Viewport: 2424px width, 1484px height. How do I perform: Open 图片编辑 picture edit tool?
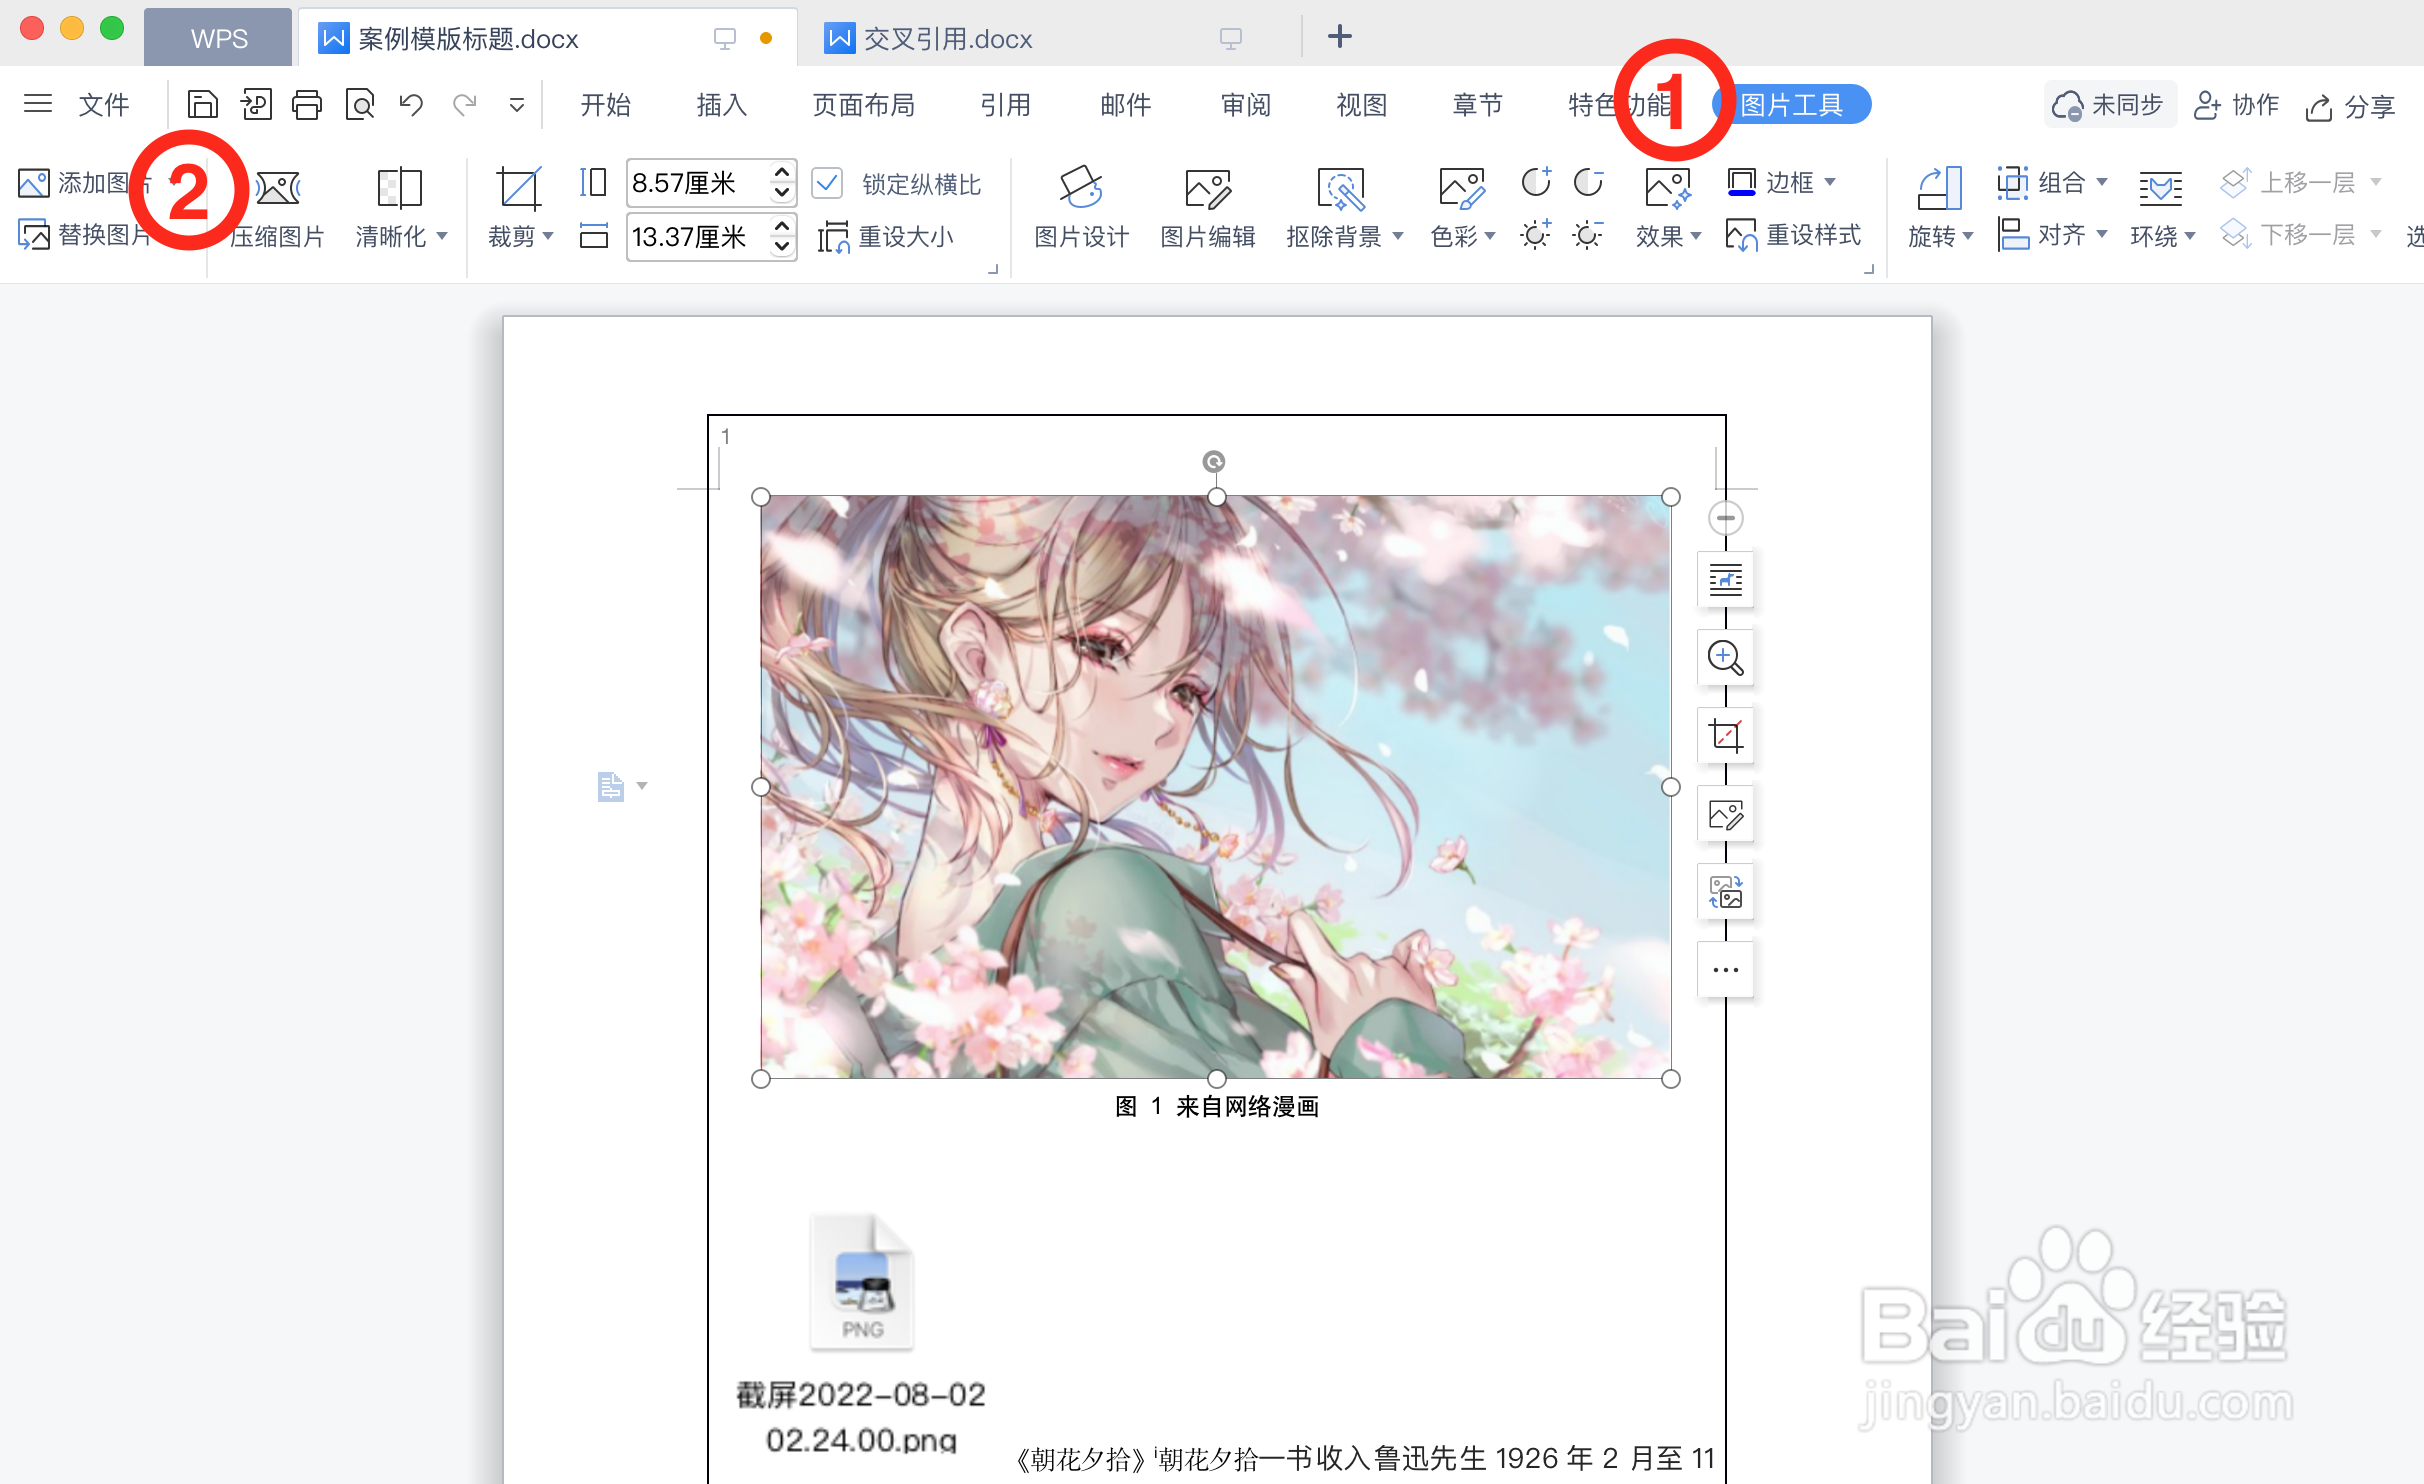pos(1207,208)
